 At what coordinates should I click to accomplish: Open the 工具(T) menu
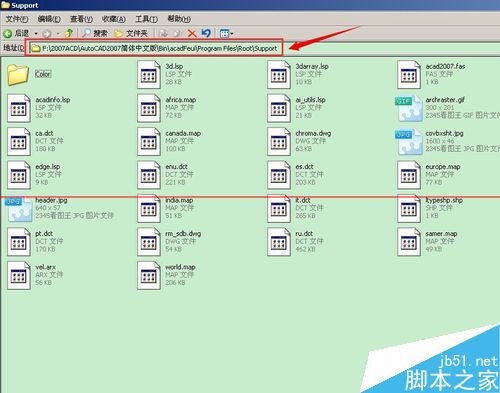[x=146, y=19]
